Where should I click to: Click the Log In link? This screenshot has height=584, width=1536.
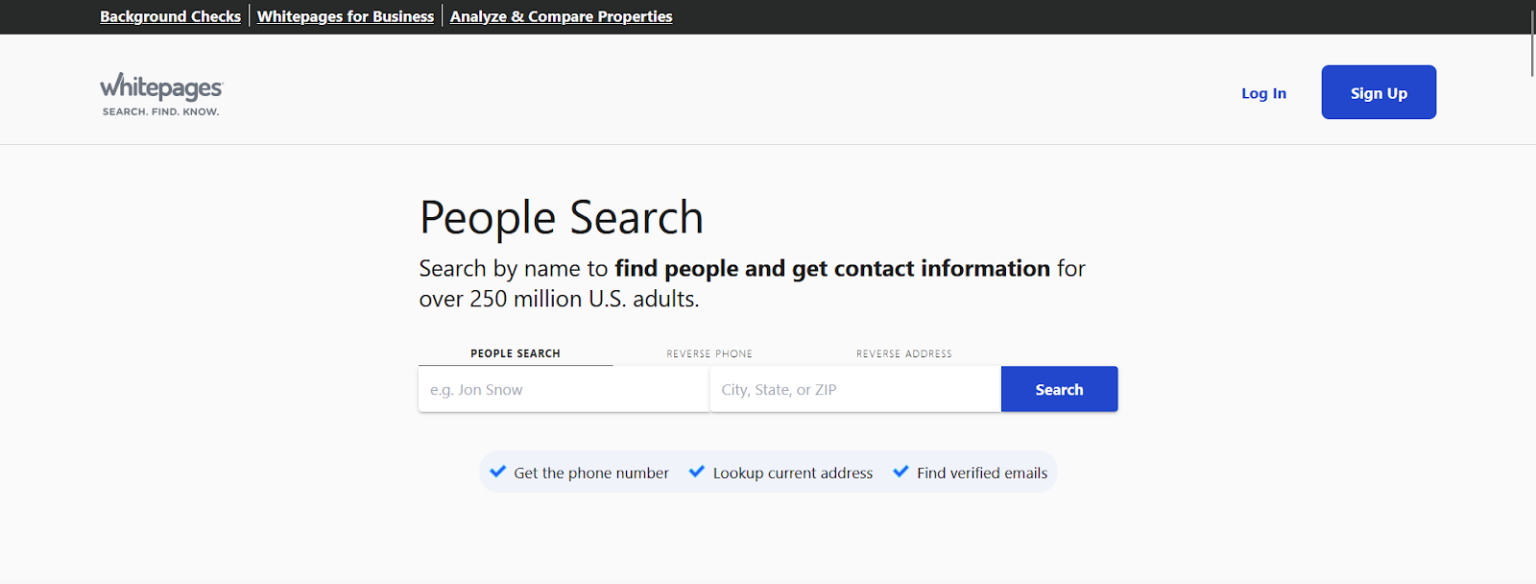coord(1263,92)
